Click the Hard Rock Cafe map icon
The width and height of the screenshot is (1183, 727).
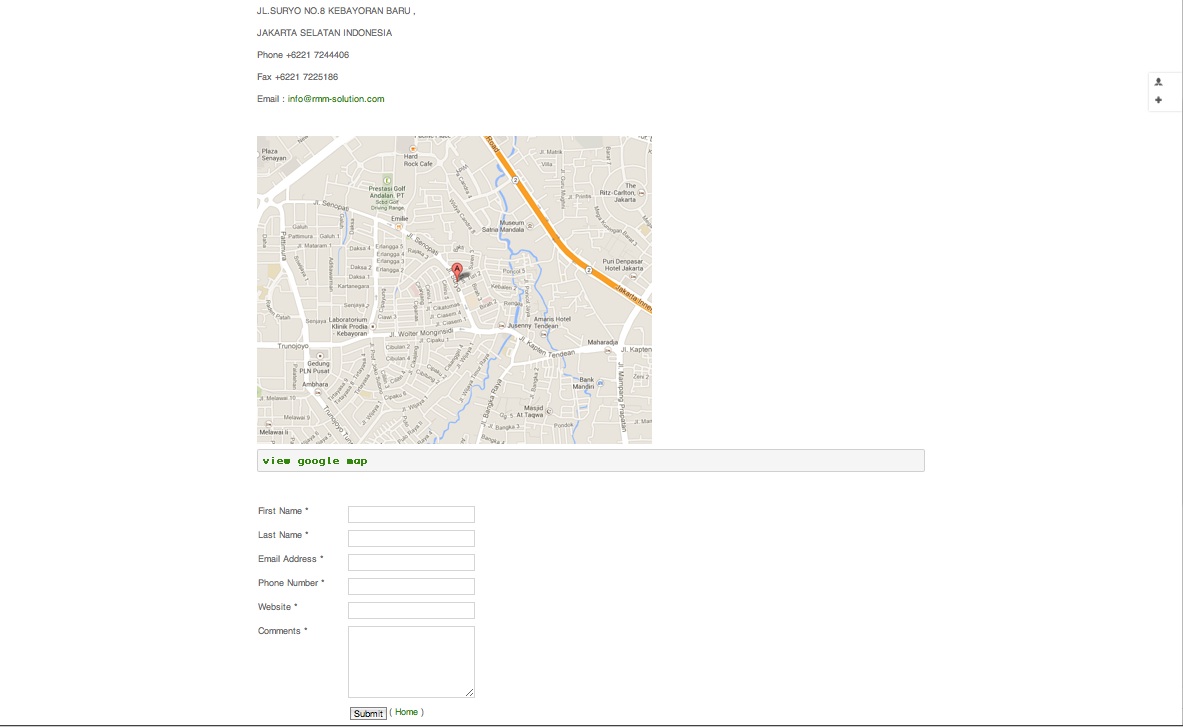pos(413,149)
